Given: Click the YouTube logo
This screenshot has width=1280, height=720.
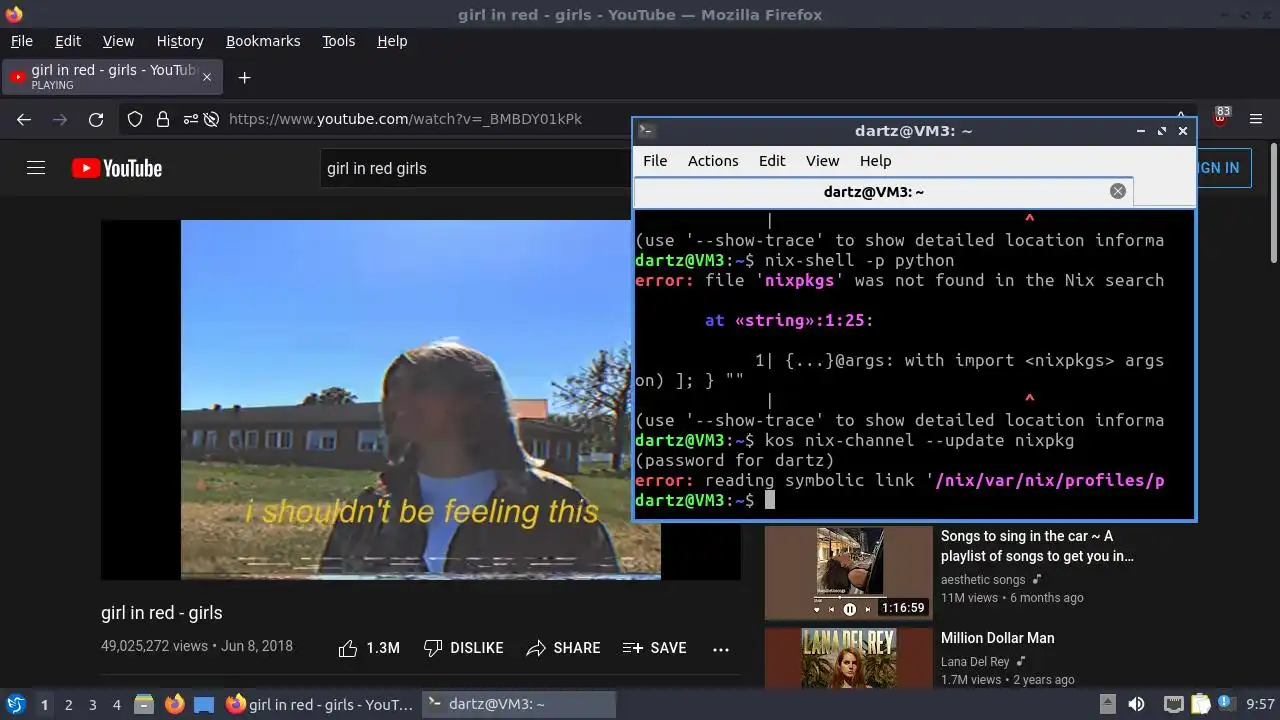Looking at the screenshot, I should 117,168.
